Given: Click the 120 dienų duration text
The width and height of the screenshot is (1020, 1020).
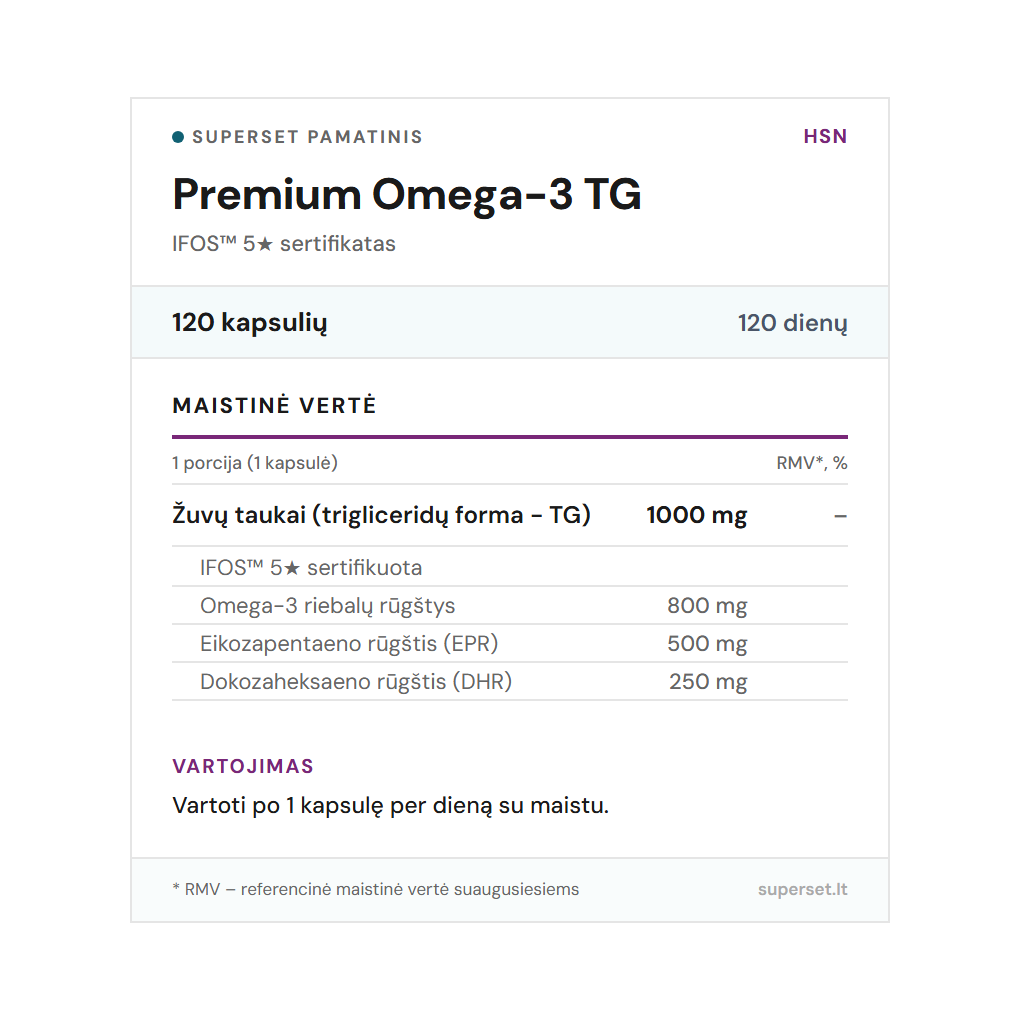Looking at the screenshot, I should [x=792, y=323].
